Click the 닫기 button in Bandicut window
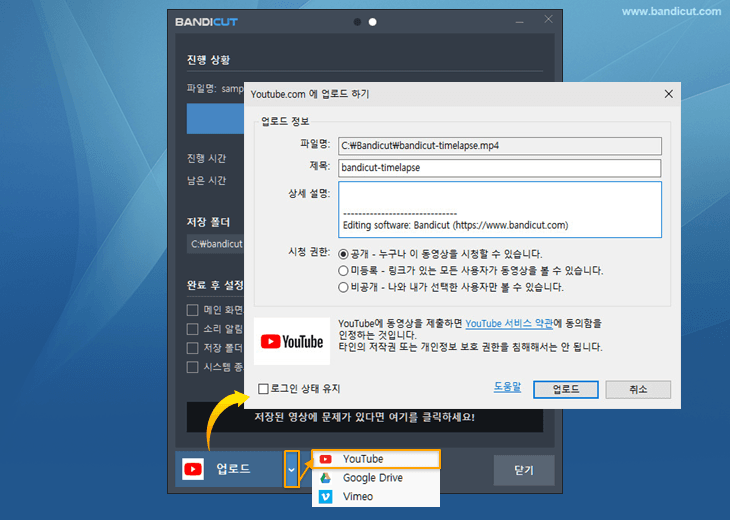The height and width of the screenshot is (520, 730). coord(524,470)
